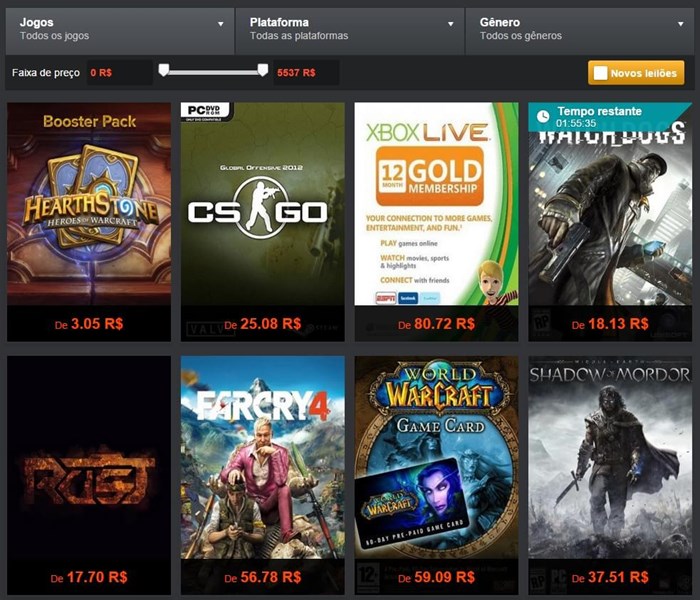Screen dimensions: 700x600
Task: Click the minimum price slider handle
Action: coord(164,70)
